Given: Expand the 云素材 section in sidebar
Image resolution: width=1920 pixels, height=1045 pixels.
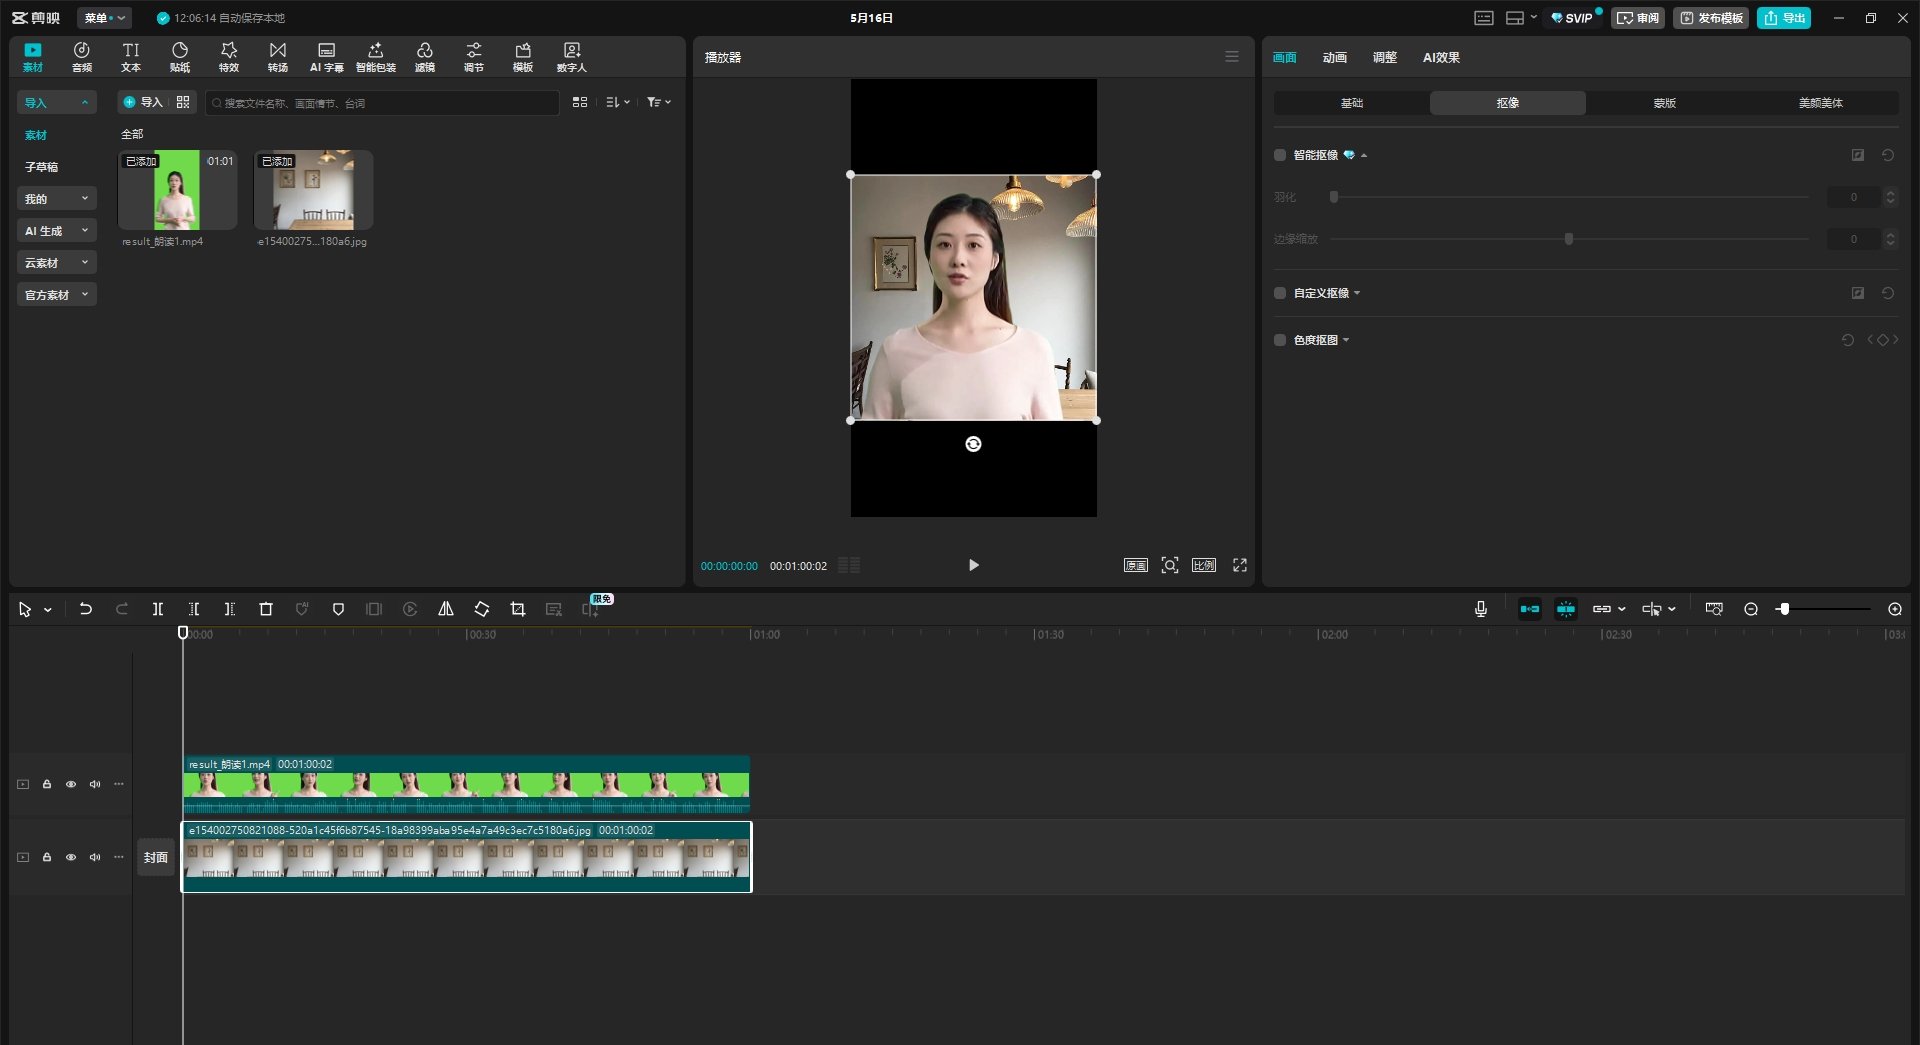Looking at the screenshot, I should click(x=56, y=262).
